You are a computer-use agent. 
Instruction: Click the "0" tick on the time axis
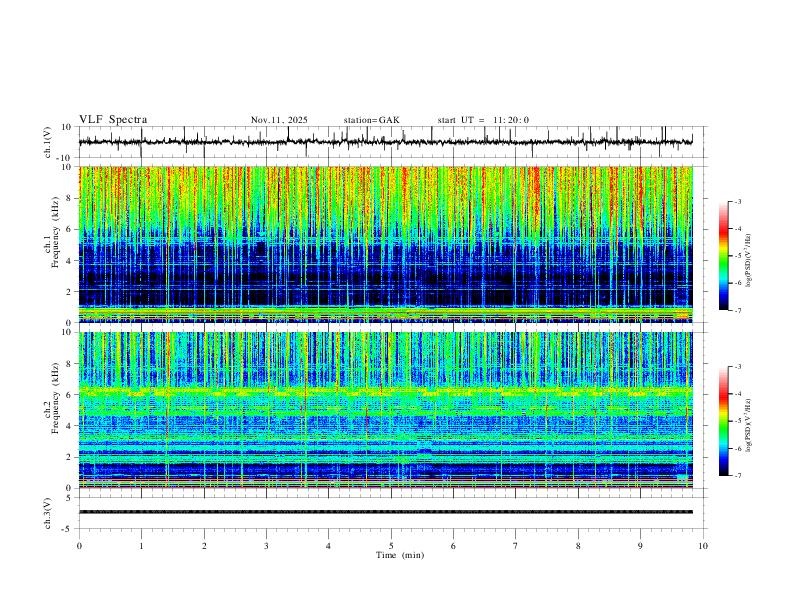coord(79,546)
